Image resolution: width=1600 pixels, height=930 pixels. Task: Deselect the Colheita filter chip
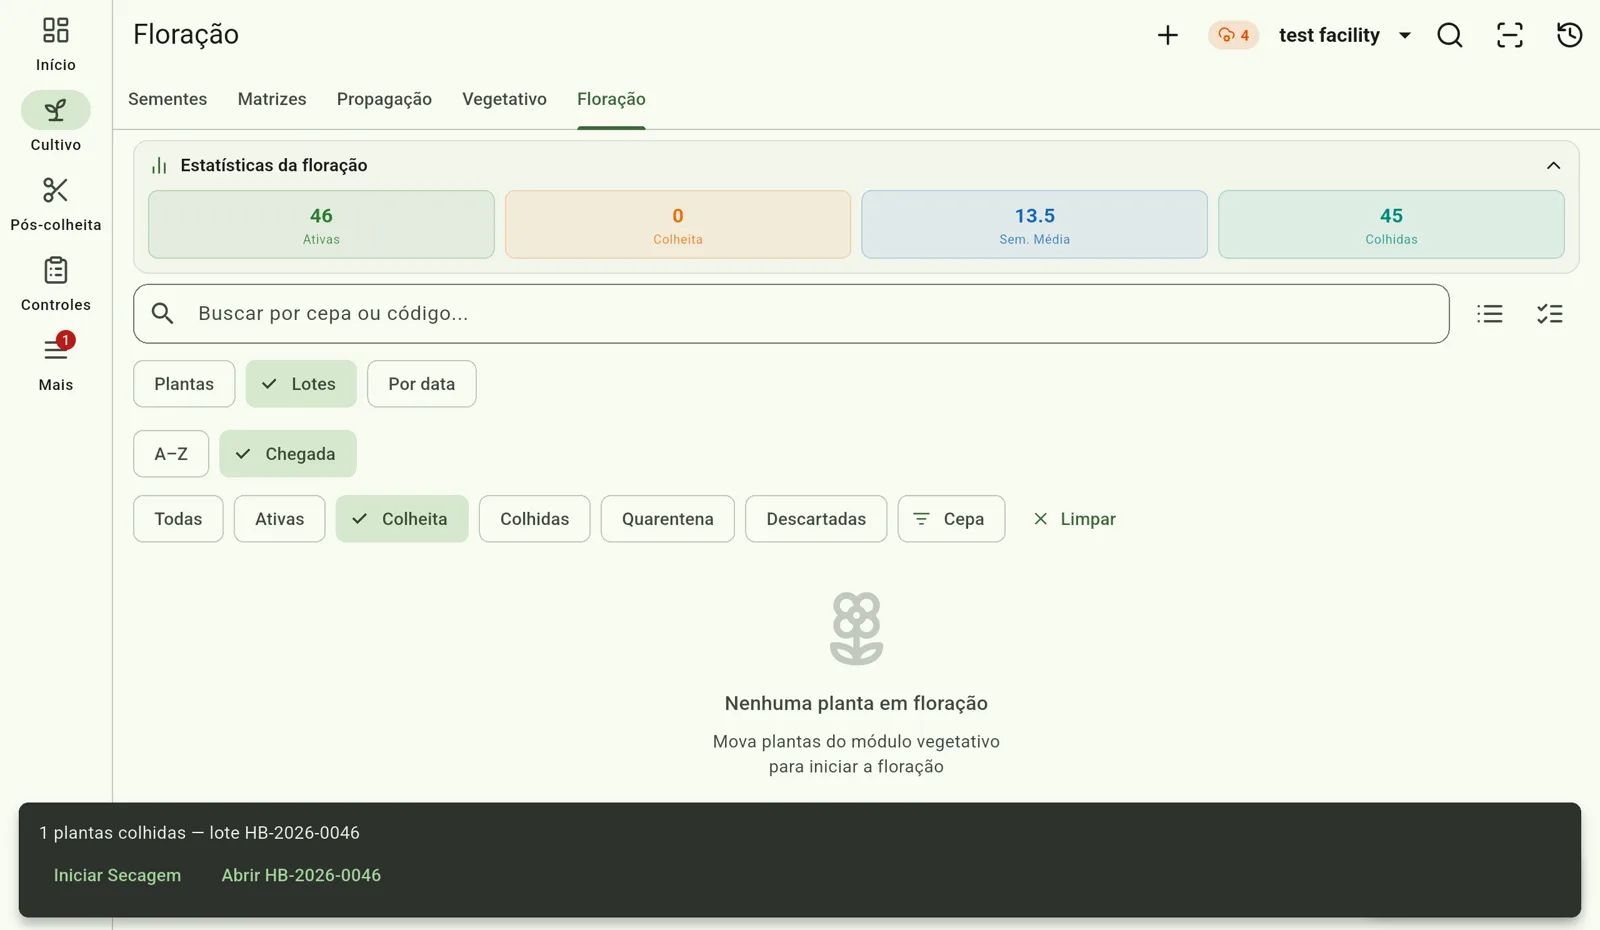click(402, 519)
